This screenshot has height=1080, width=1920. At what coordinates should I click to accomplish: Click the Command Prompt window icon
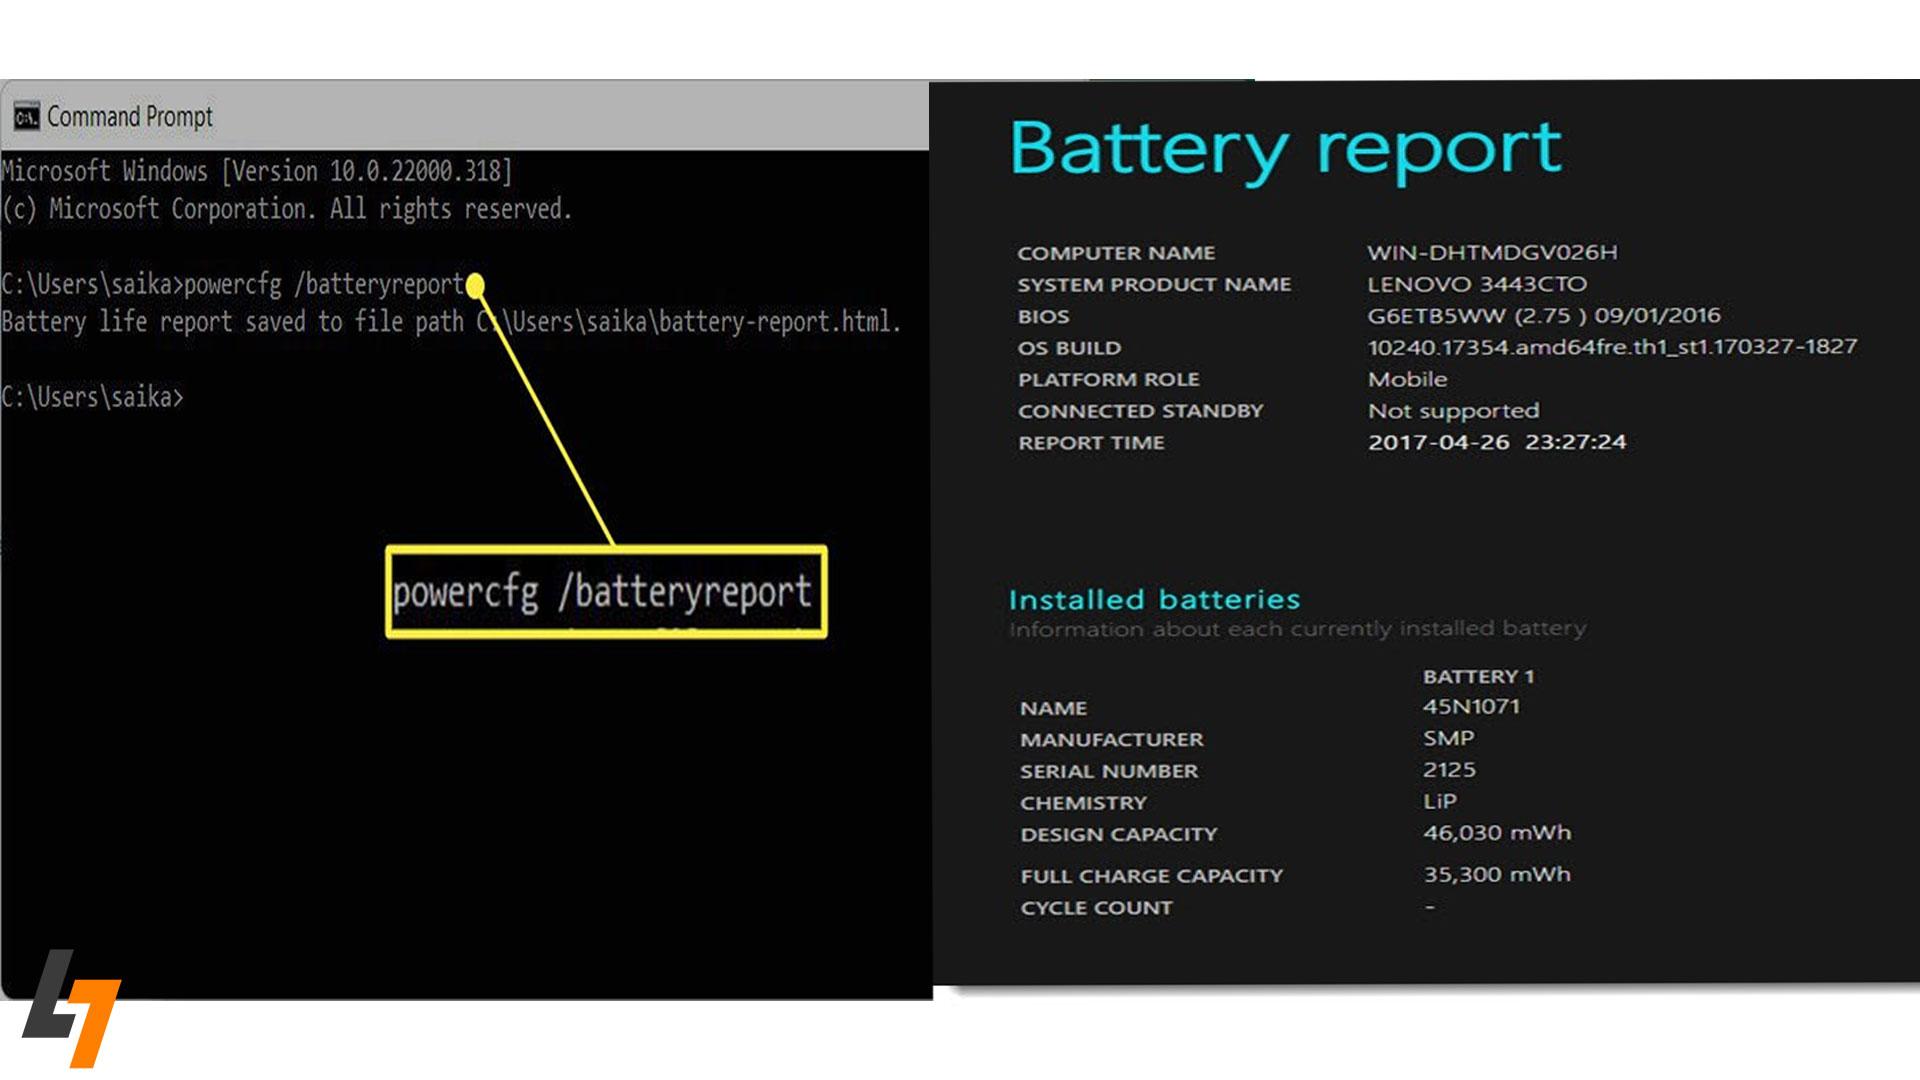point(26,117)
